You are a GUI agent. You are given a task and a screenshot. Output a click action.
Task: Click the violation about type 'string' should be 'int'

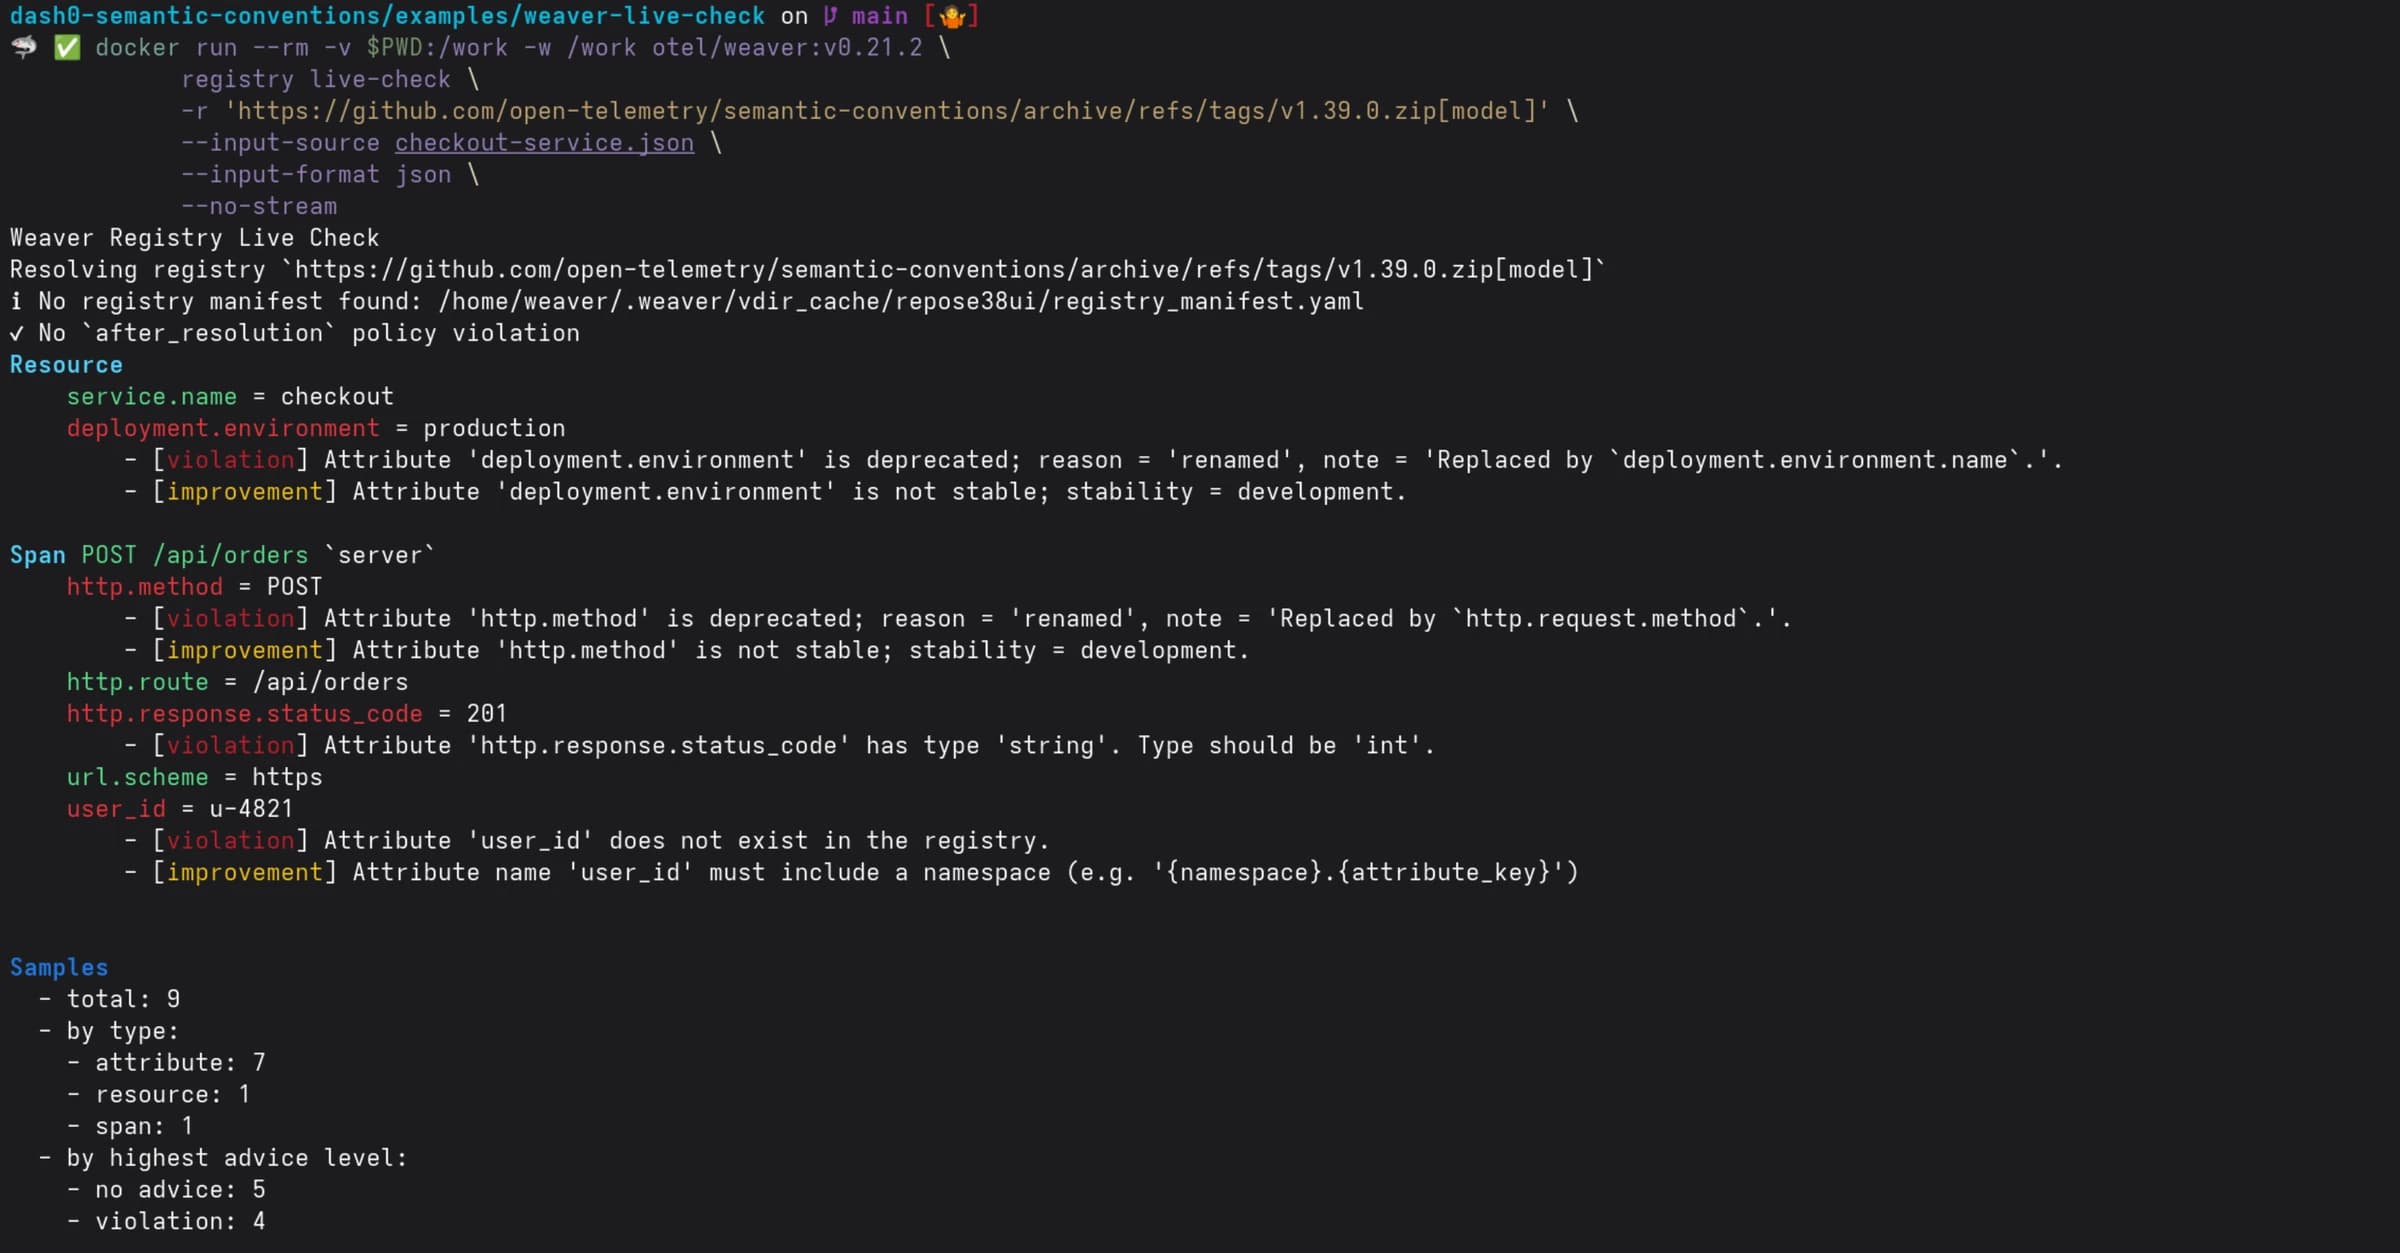pyautogui.click(x=779, y=746)
